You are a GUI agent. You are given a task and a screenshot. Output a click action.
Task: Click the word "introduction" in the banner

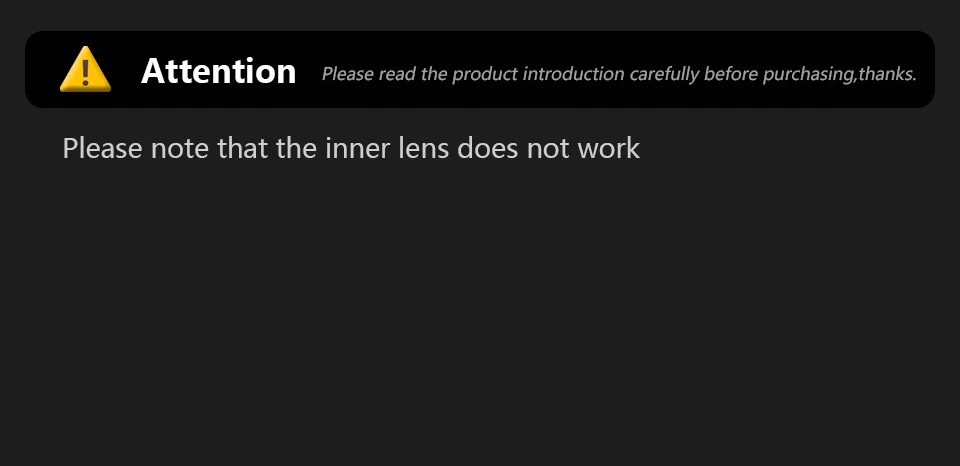(574, 74)
